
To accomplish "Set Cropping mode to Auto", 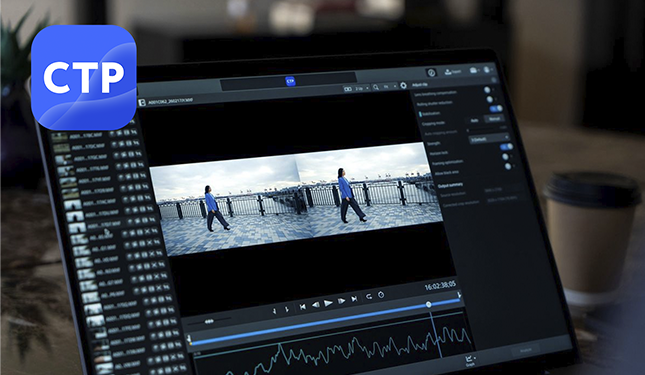I will tap(475, 120).
